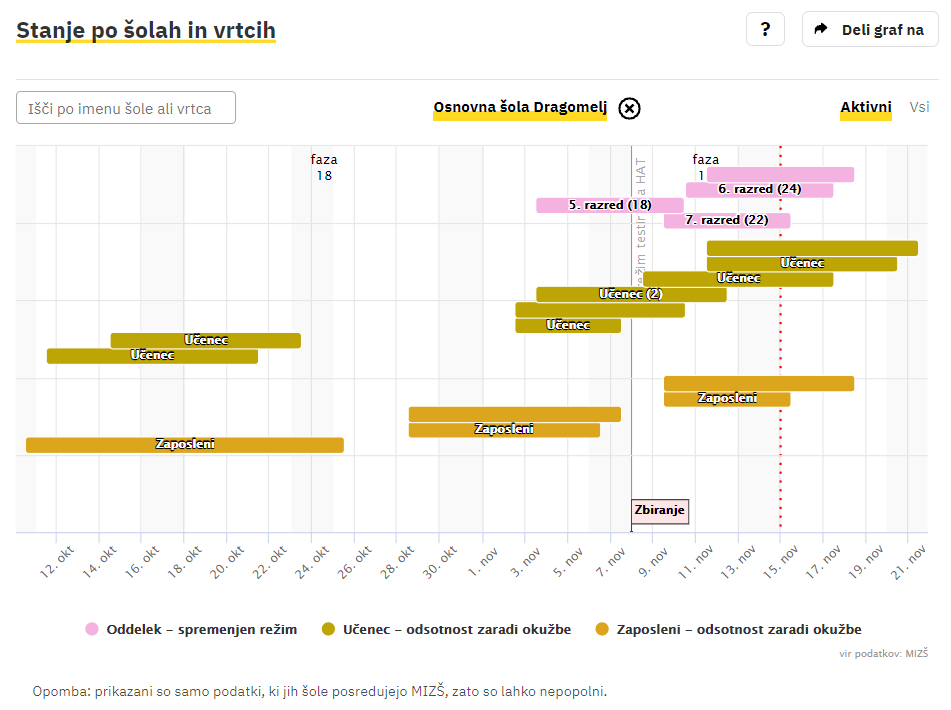This screenshot has width=951, height=710.
Task: Click the orange Zaposleni legend dot
Action: (602, 629)
